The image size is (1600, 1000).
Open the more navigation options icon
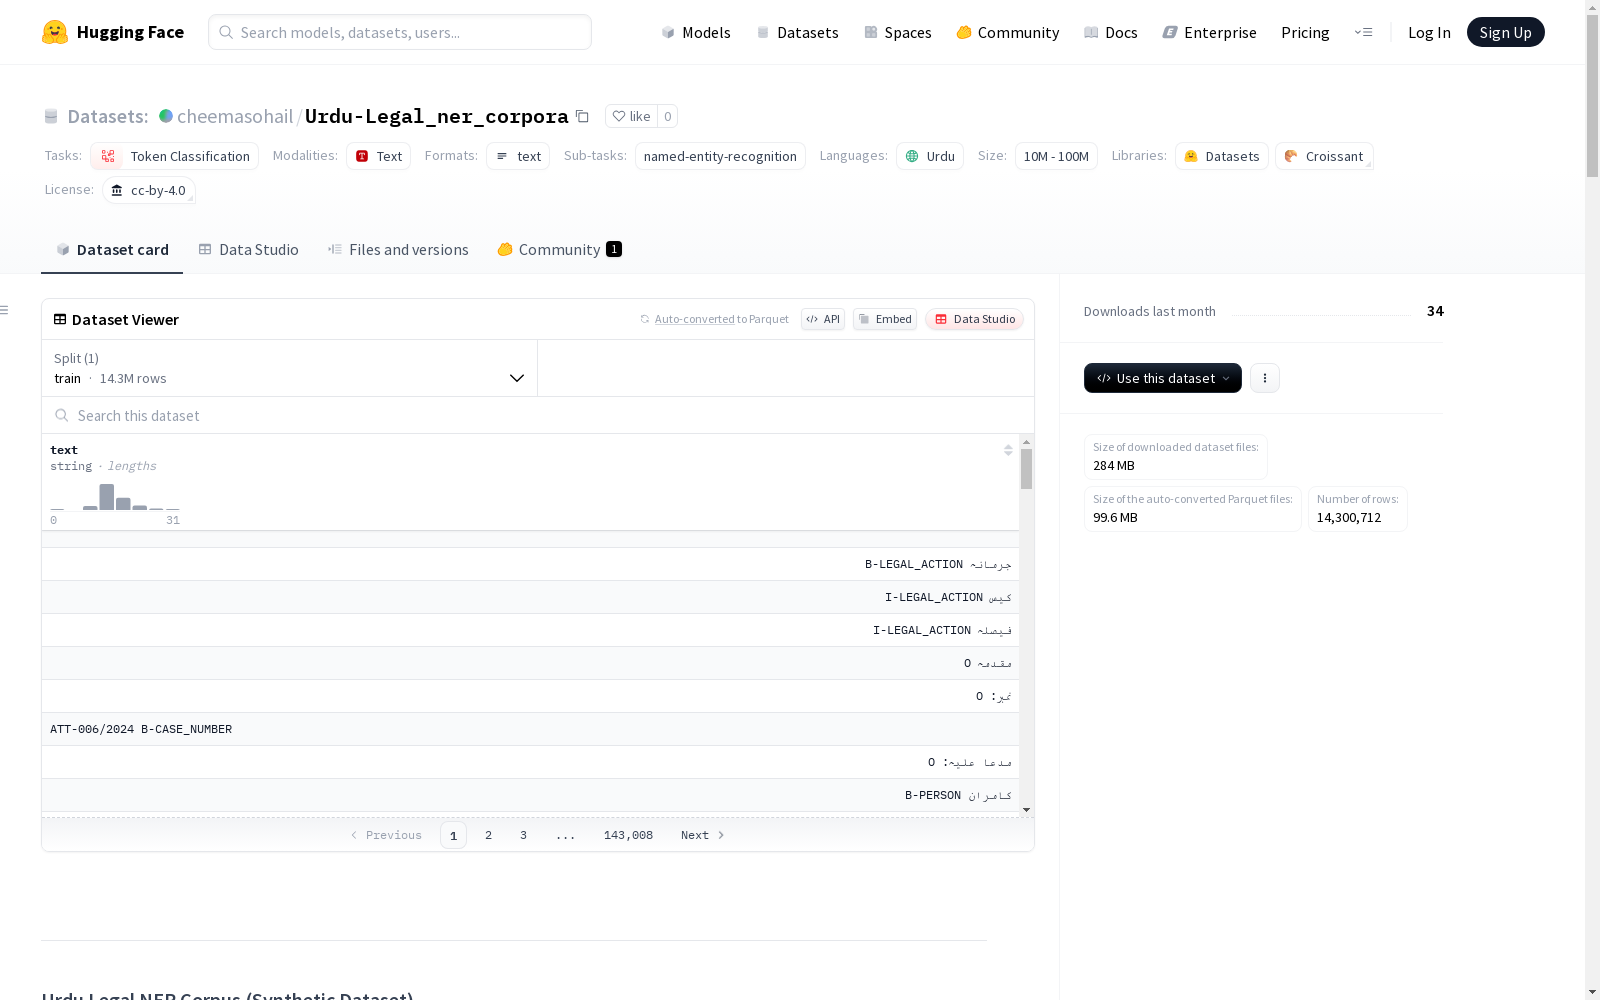1363,32
